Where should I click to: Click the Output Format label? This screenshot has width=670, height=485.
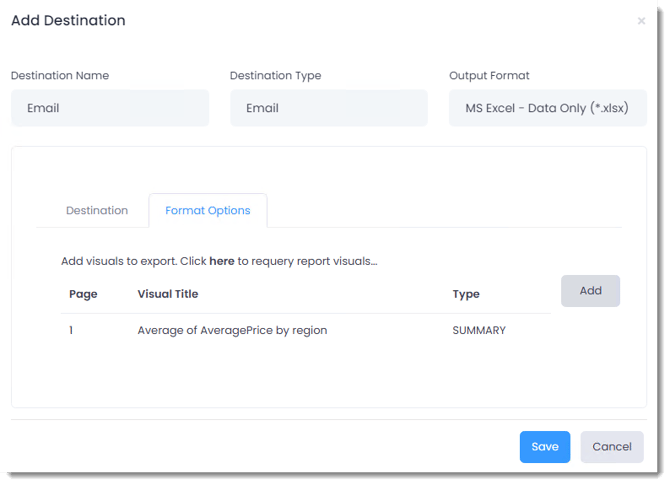tap(489, 75)
